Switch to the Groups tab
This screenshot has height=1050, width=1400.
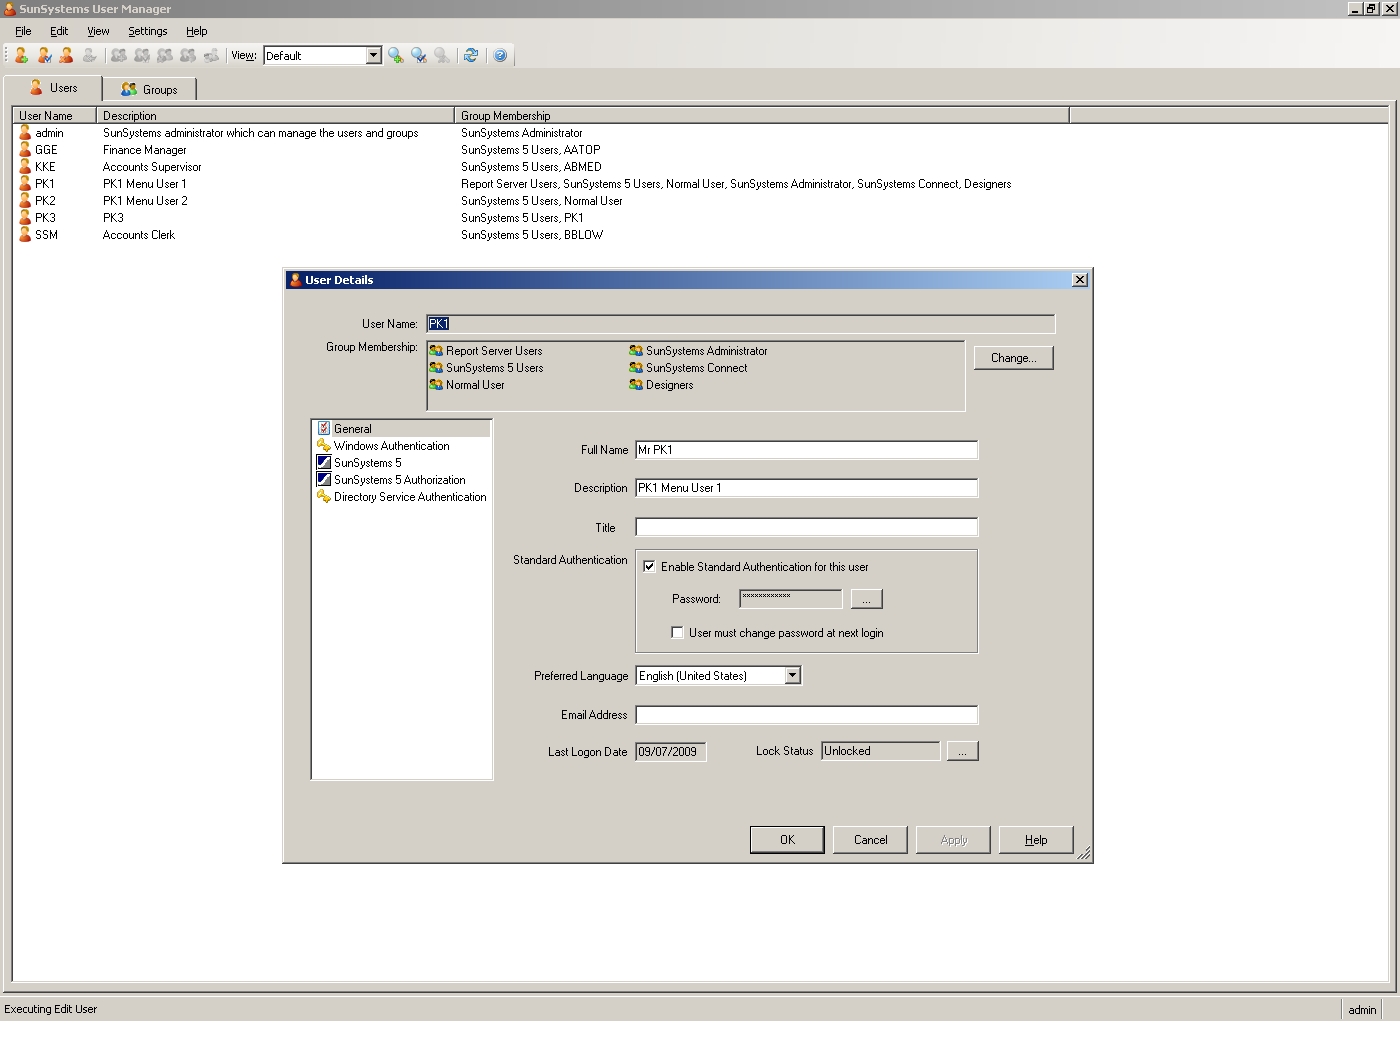coord(149,89)
